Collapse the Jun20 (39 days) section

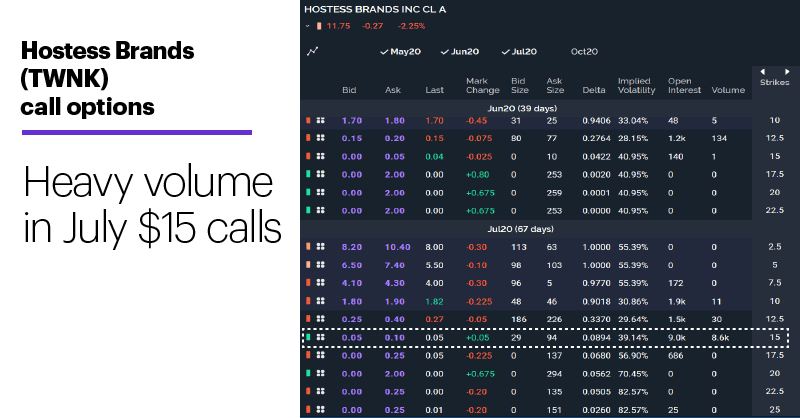click(x=522, y=108)
